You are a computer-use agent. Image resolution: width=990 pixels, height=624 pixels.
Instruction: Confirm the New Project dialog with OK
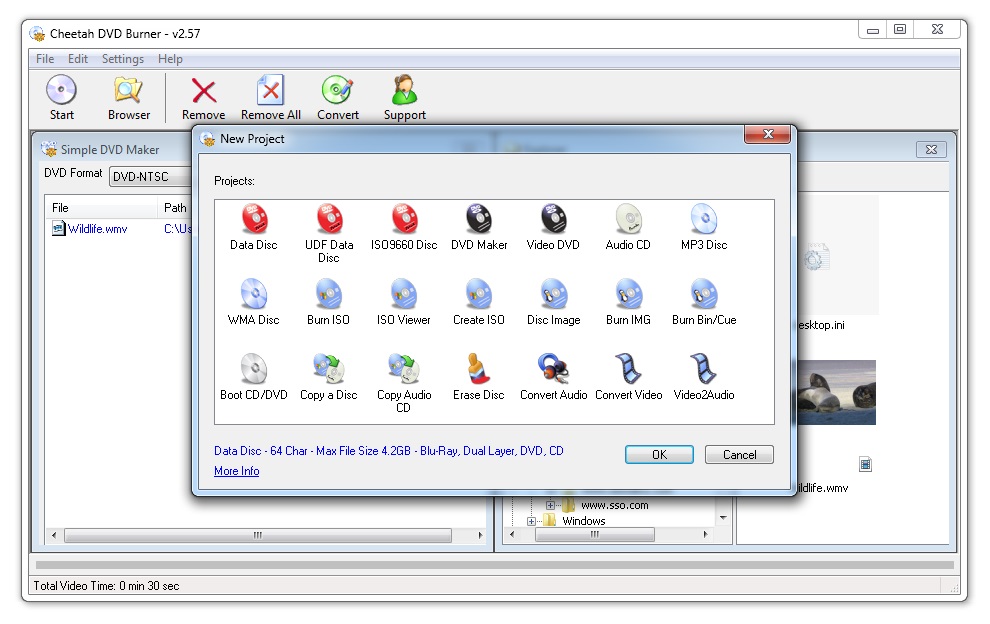coord(659,454)
